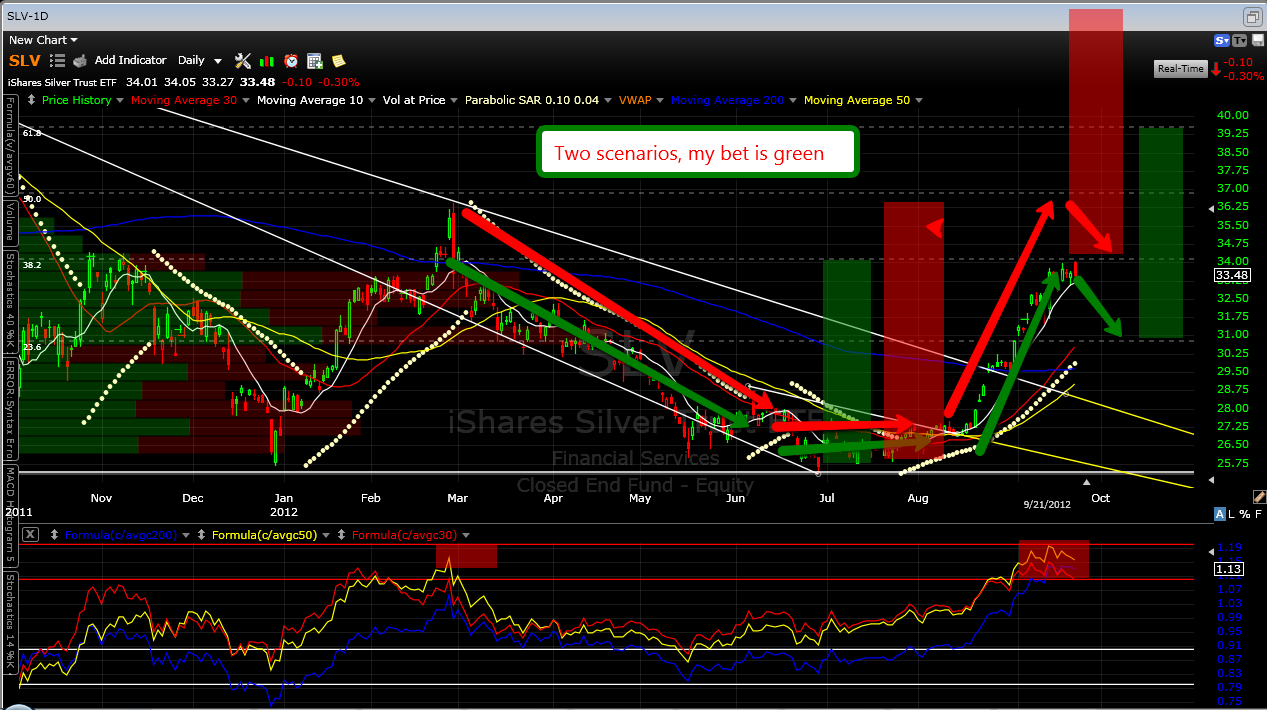Toggle the A (arithmetic) scale option
The height and width of the screenshot is (710, 1267).
(x=1219, y=514)
